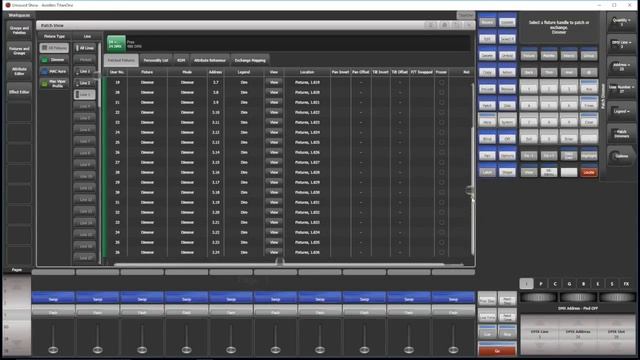This screenshot has height=360, width=640.
Task: Open the Address softkey value
Action: pos(621,67)
